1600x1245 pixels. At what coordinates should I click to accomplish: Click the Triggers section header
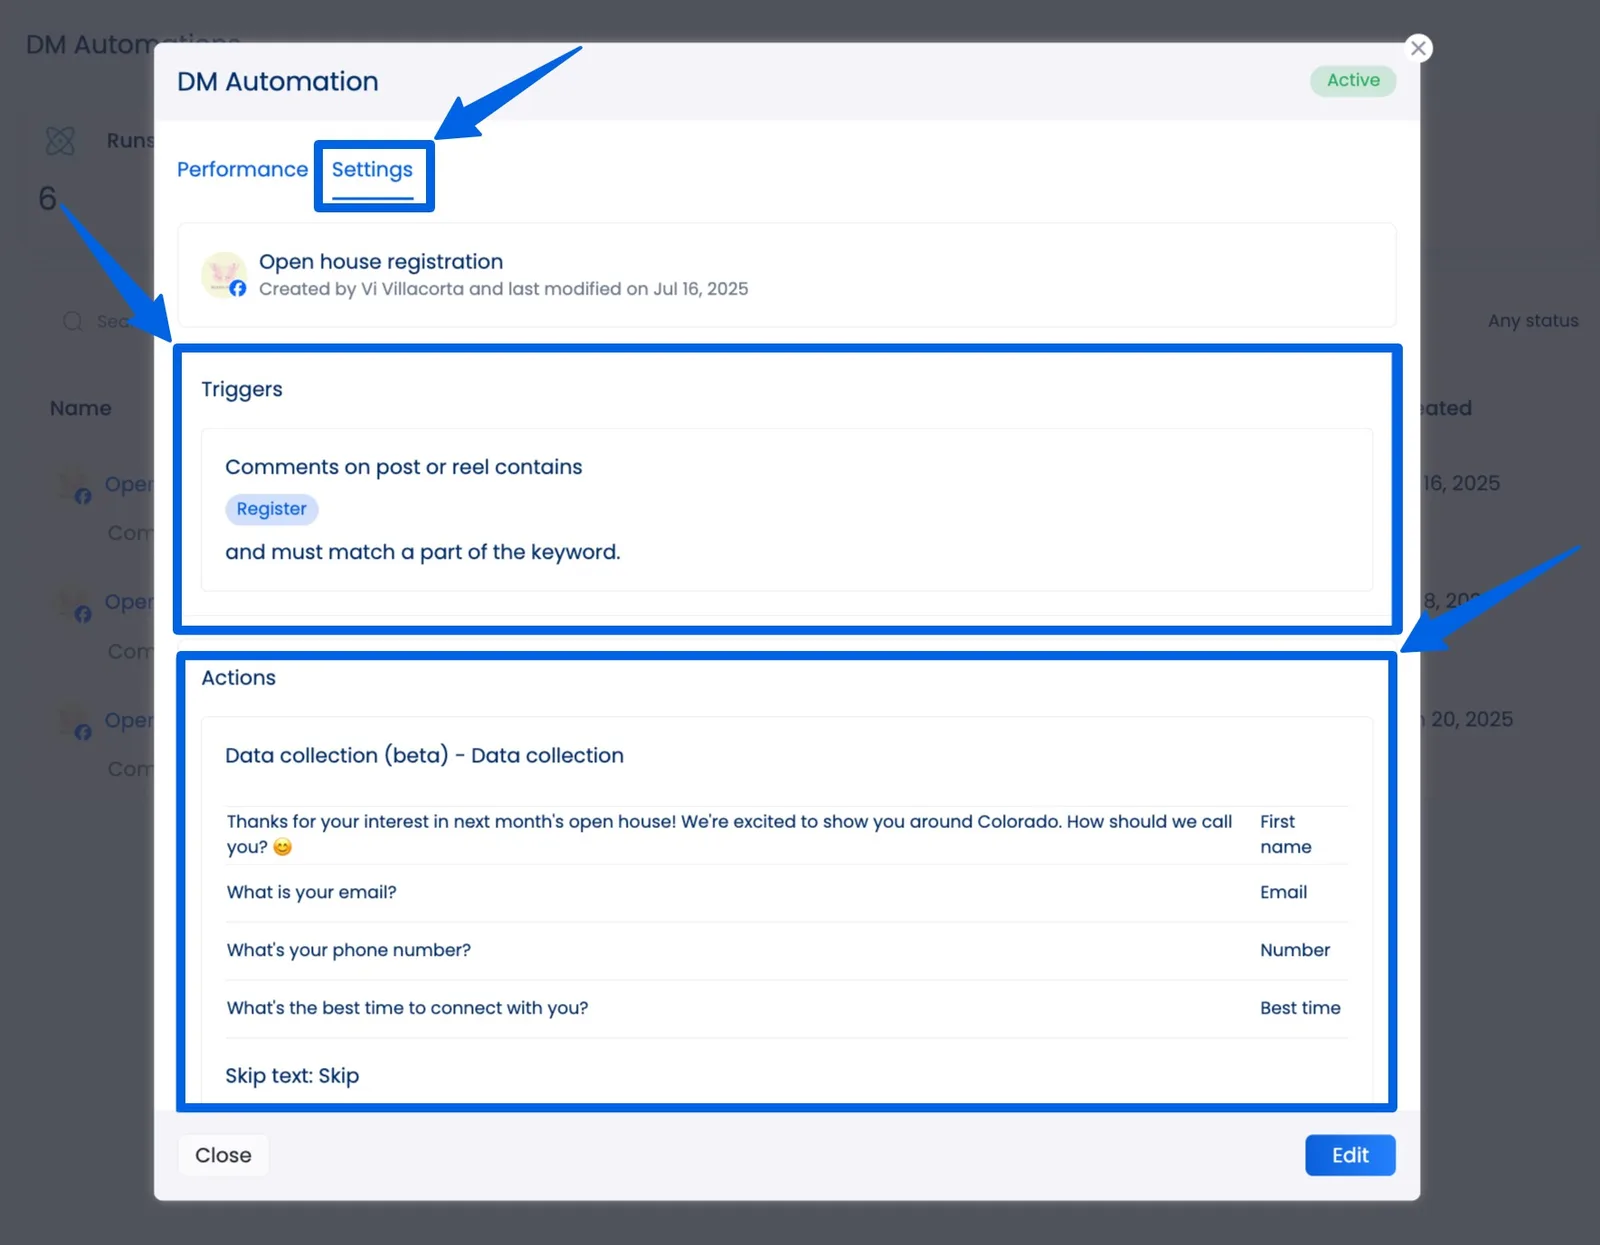pyautogui.click(x=242, y=389)
